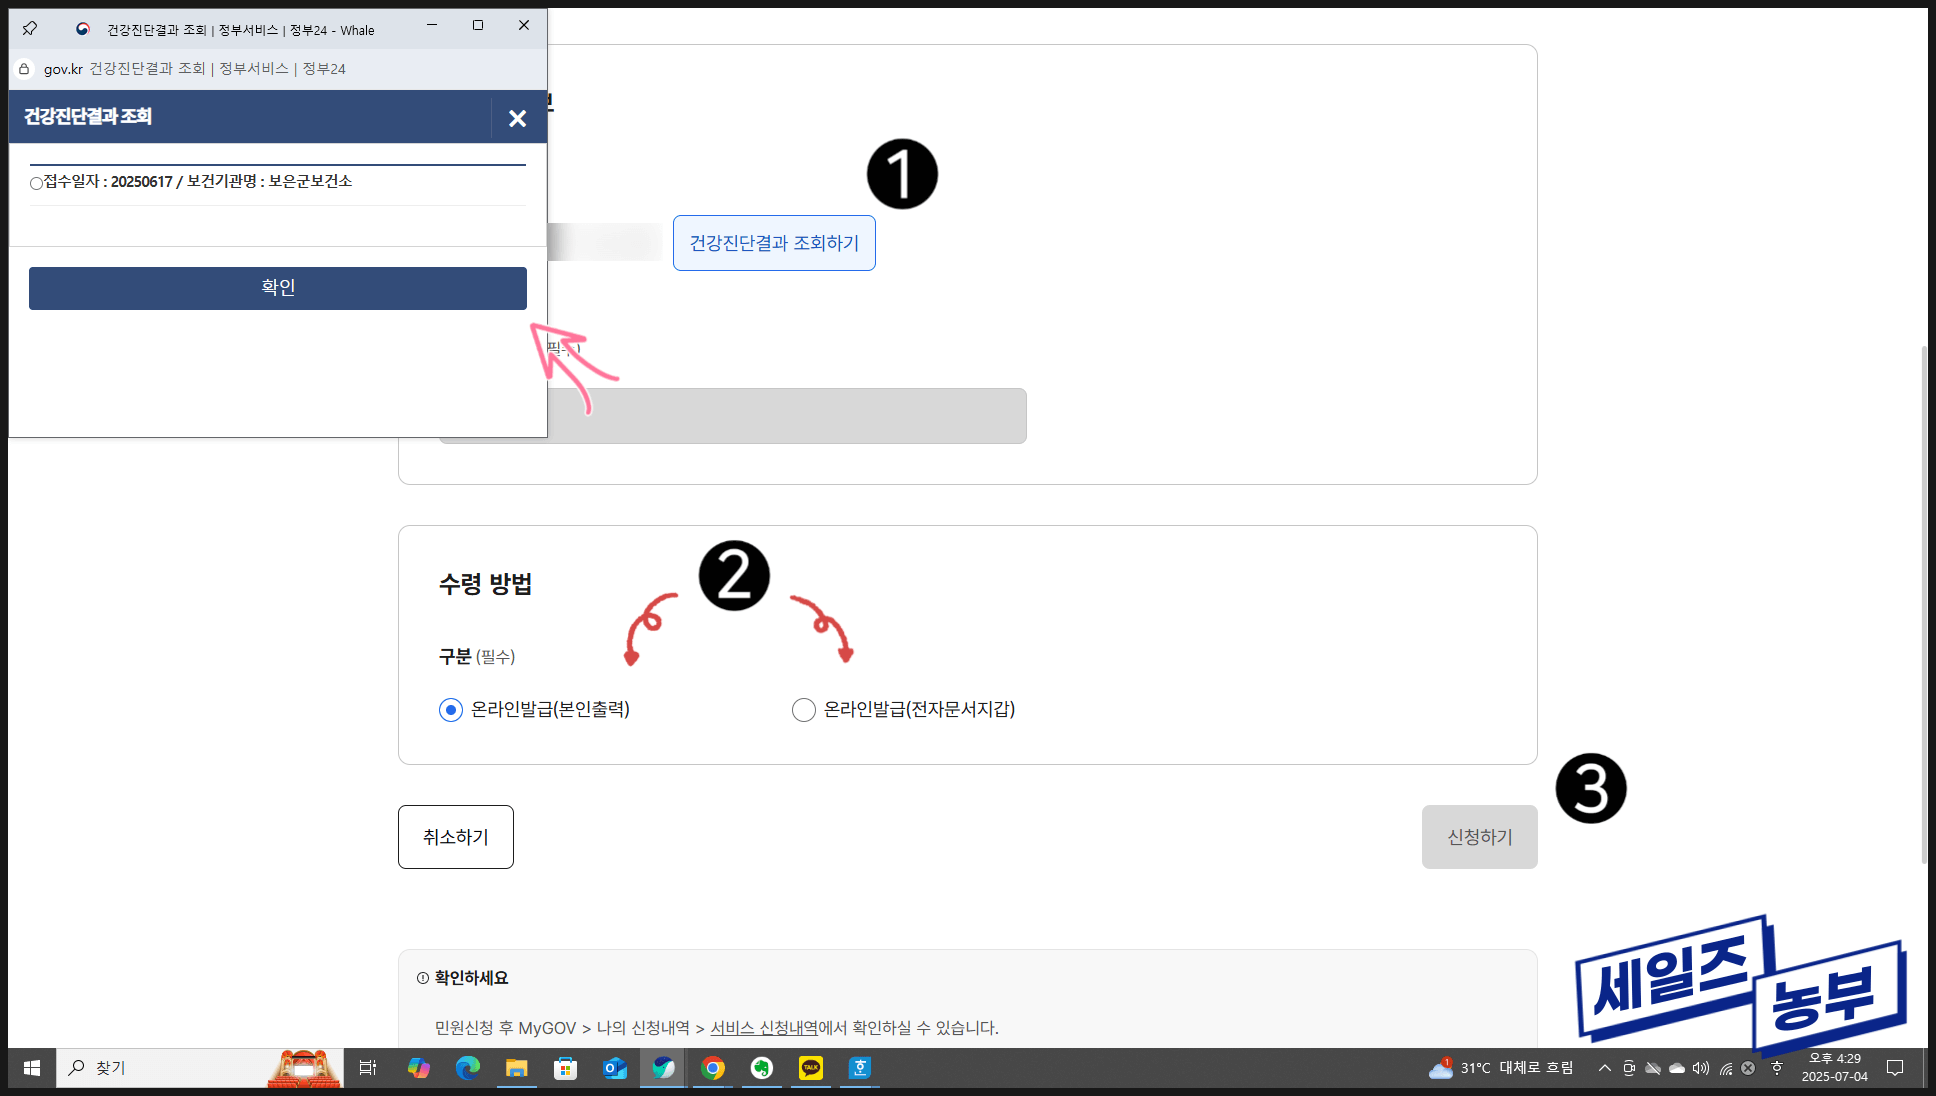The height and width of the screenshot is (1096, 1936).
Task: Open the Evernote taskbar icon
Action: click(762, 1068)
